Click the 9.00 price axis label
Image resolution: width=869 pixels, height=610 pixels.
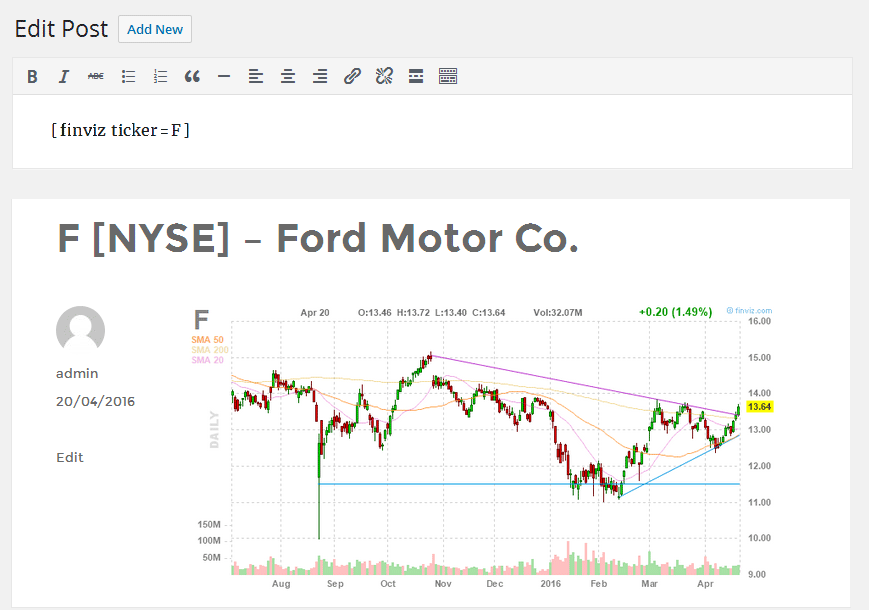[756, 575]
